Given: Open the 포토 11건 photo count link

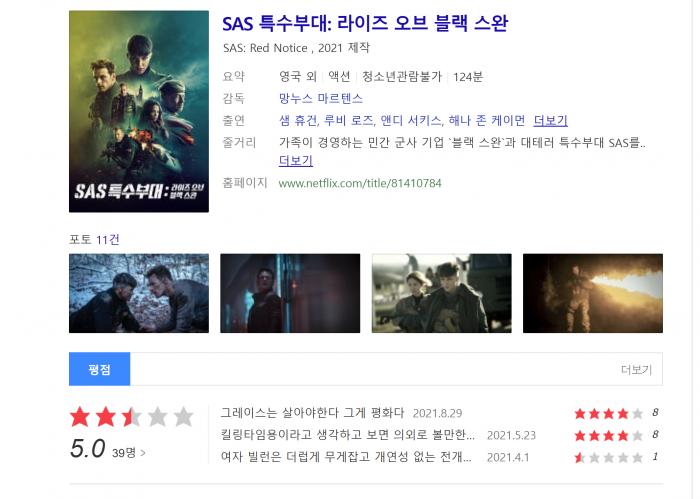Looking at the screenshot, I should tap(108, 240).
